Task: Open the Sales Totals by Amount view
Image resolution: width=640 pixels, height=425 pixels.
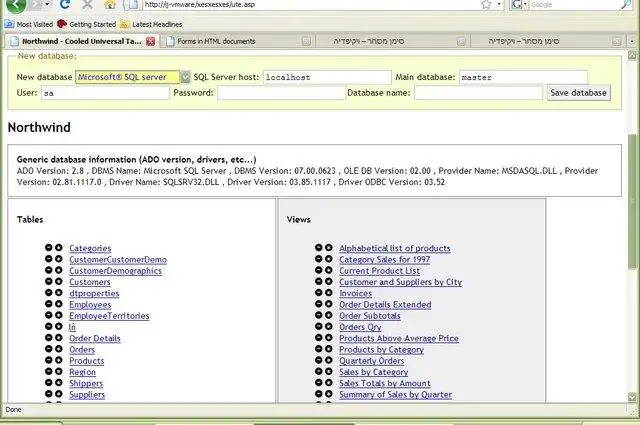Action: [x=384, y=383]
